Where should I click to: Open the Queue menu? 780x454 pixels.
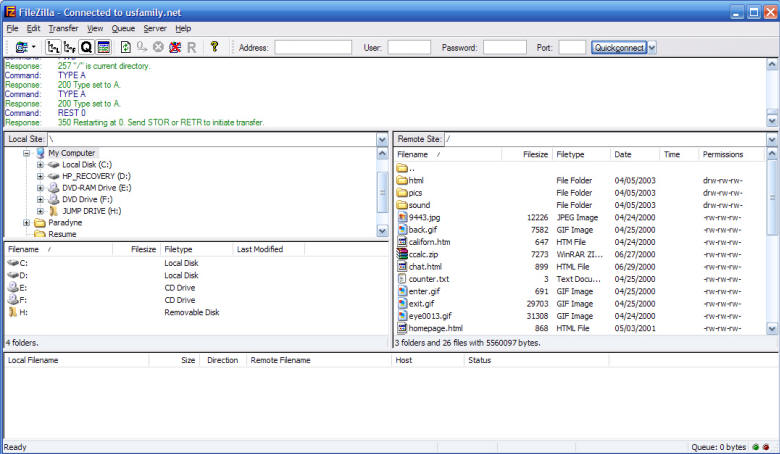[123, 28]
